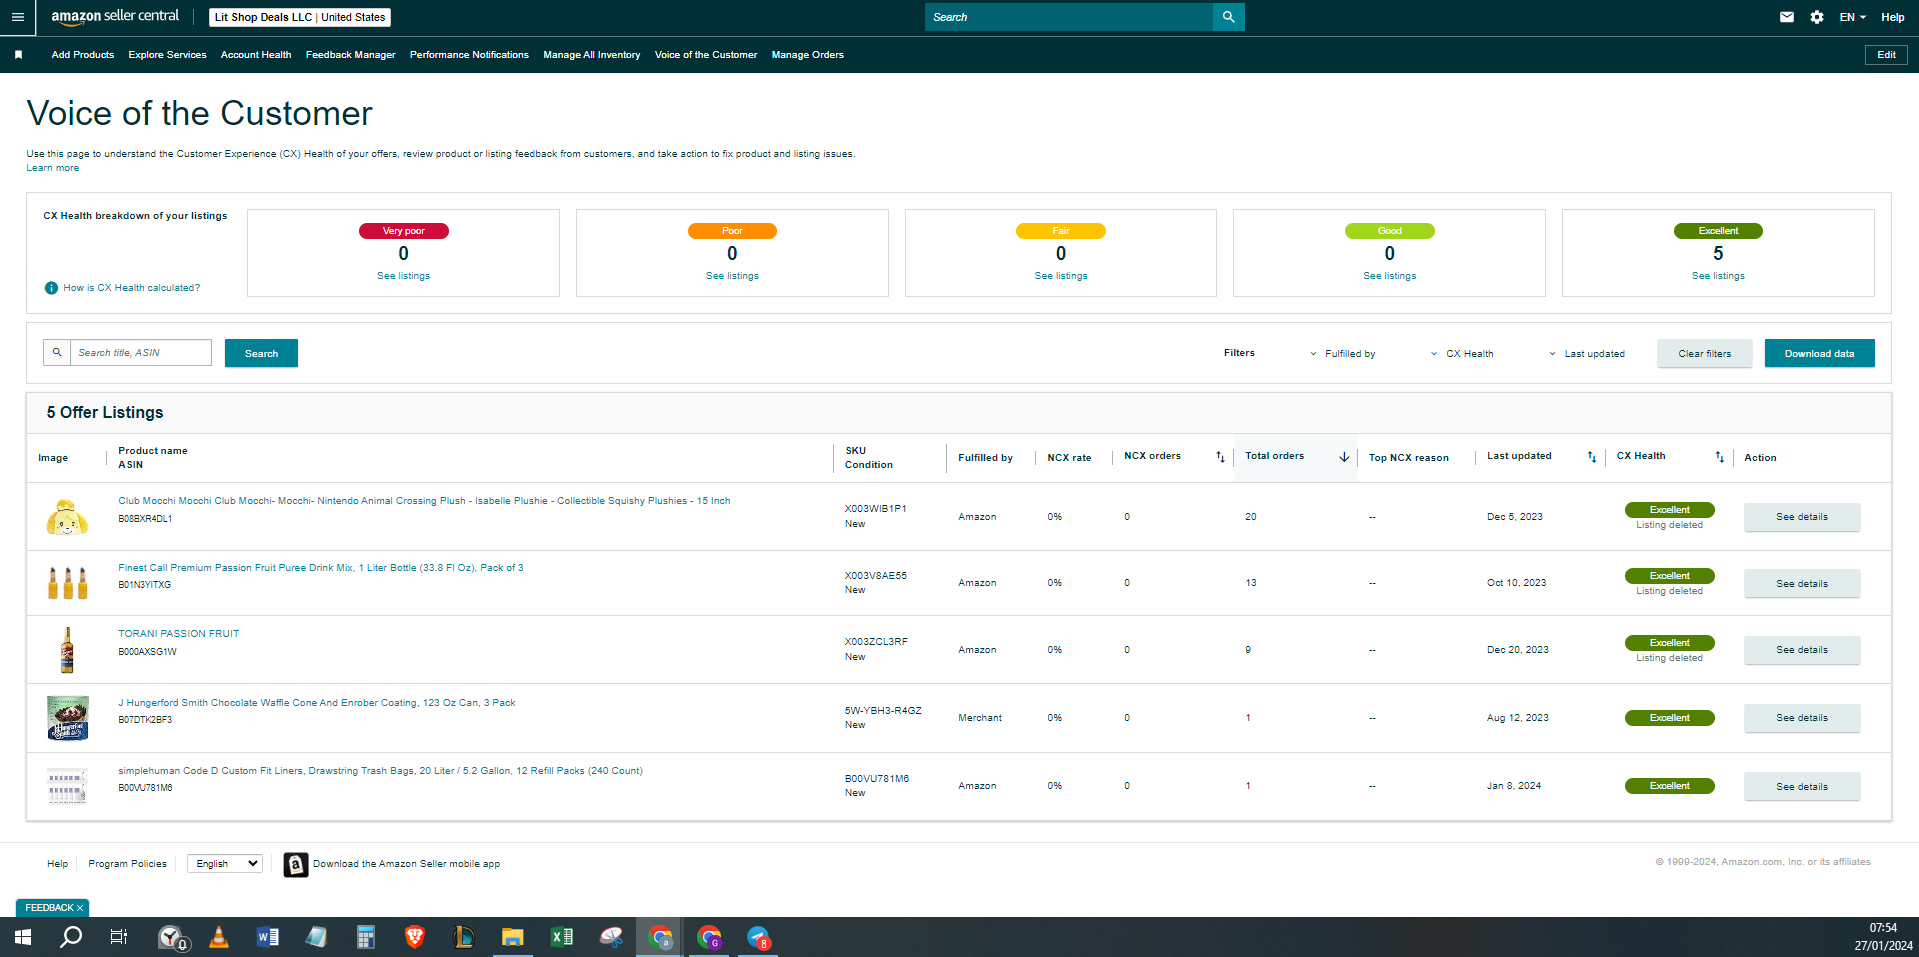Image resolution: width=1919 pixels, height=957 pixels.
Task: Click Lit Shop Deals LLC account selector
Action: [x=300, y=17]
